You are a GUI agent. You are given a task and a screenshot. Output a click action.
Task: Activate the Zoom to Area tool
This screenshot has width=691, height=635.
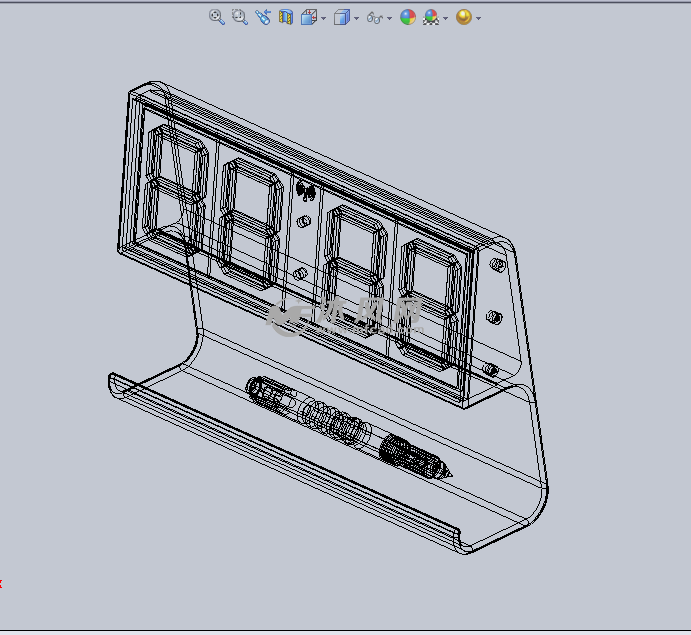239,17
